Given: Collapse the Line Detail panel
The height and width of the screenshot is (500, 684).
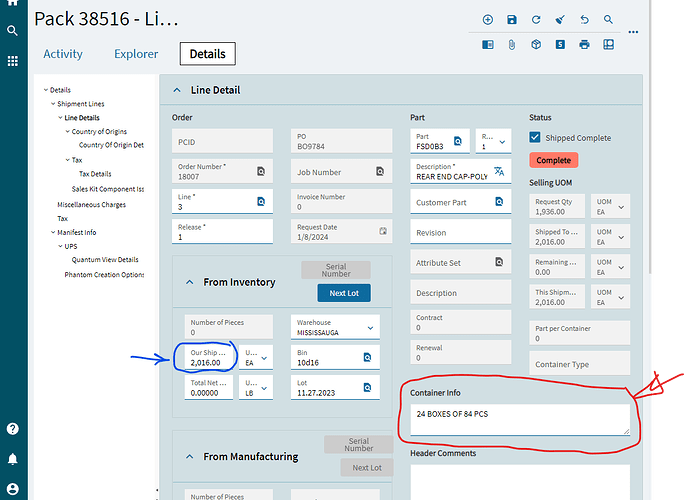Looking at the screenshot, I should [177, 90].
